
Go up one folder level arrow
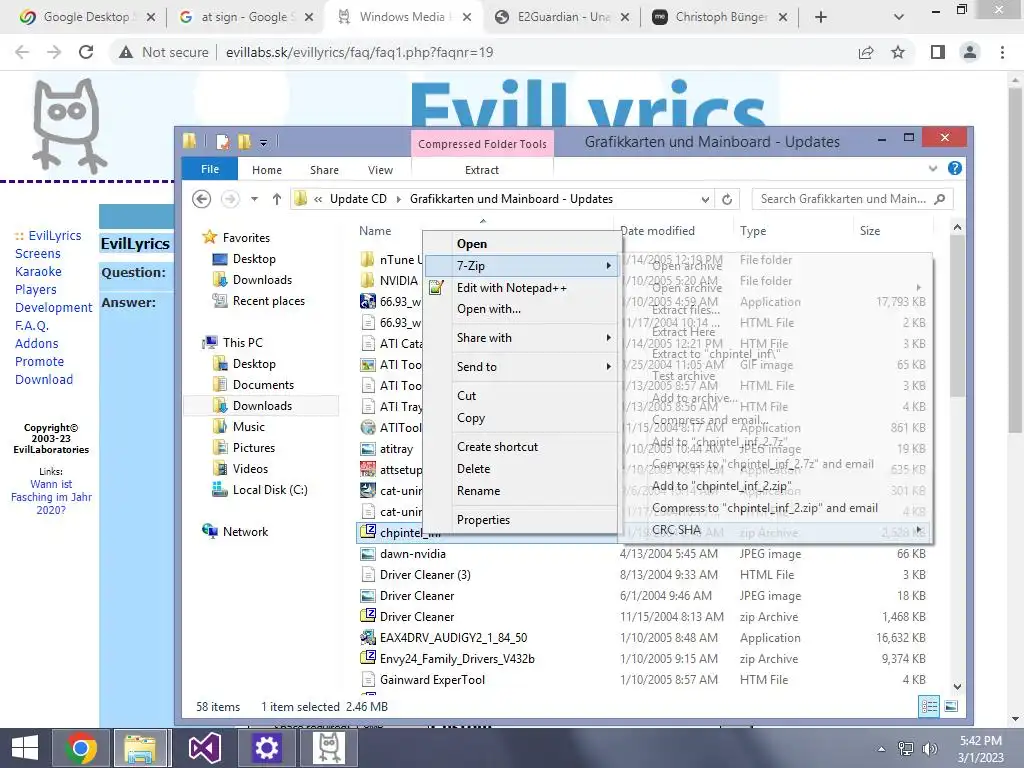coord(277,199)
